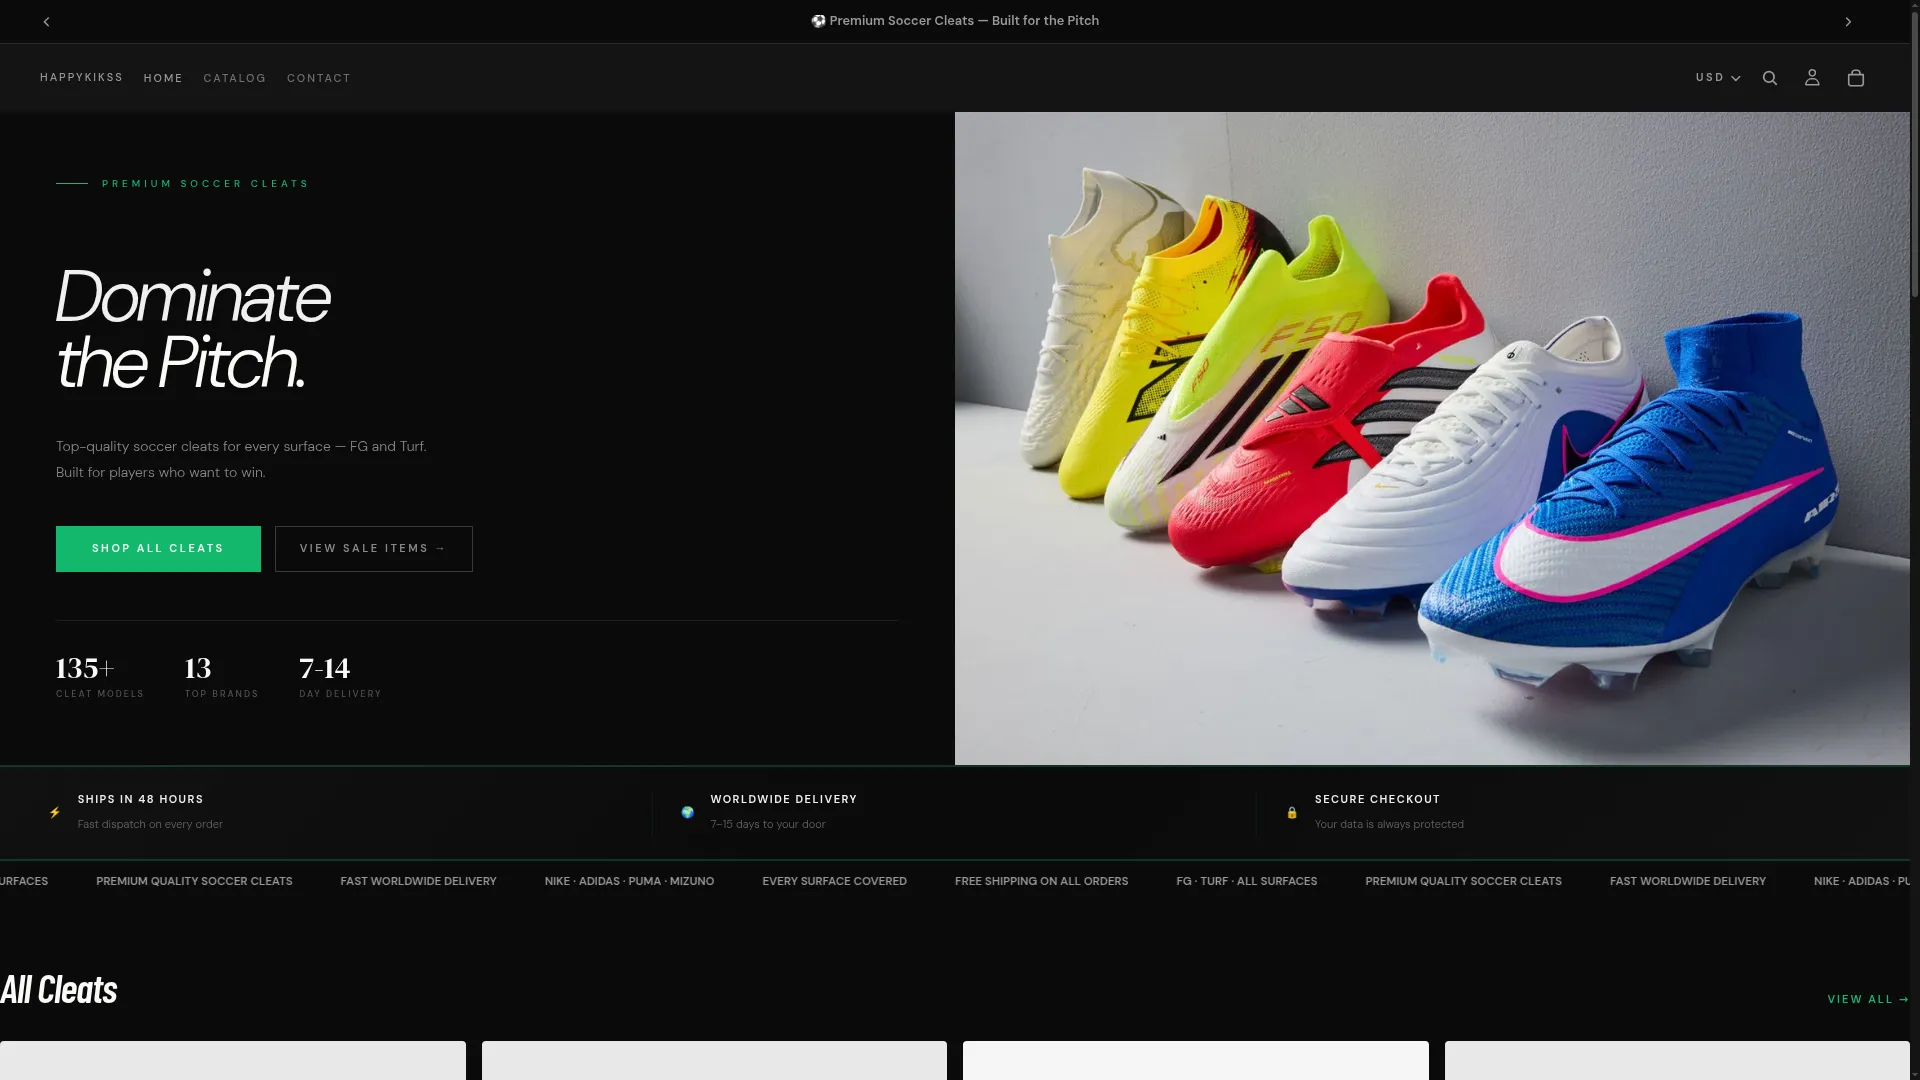This screenshot has height=1080, width=1920.
Task: Click the 'Ships in 48 Hours' heading
Action: [141, 799]
